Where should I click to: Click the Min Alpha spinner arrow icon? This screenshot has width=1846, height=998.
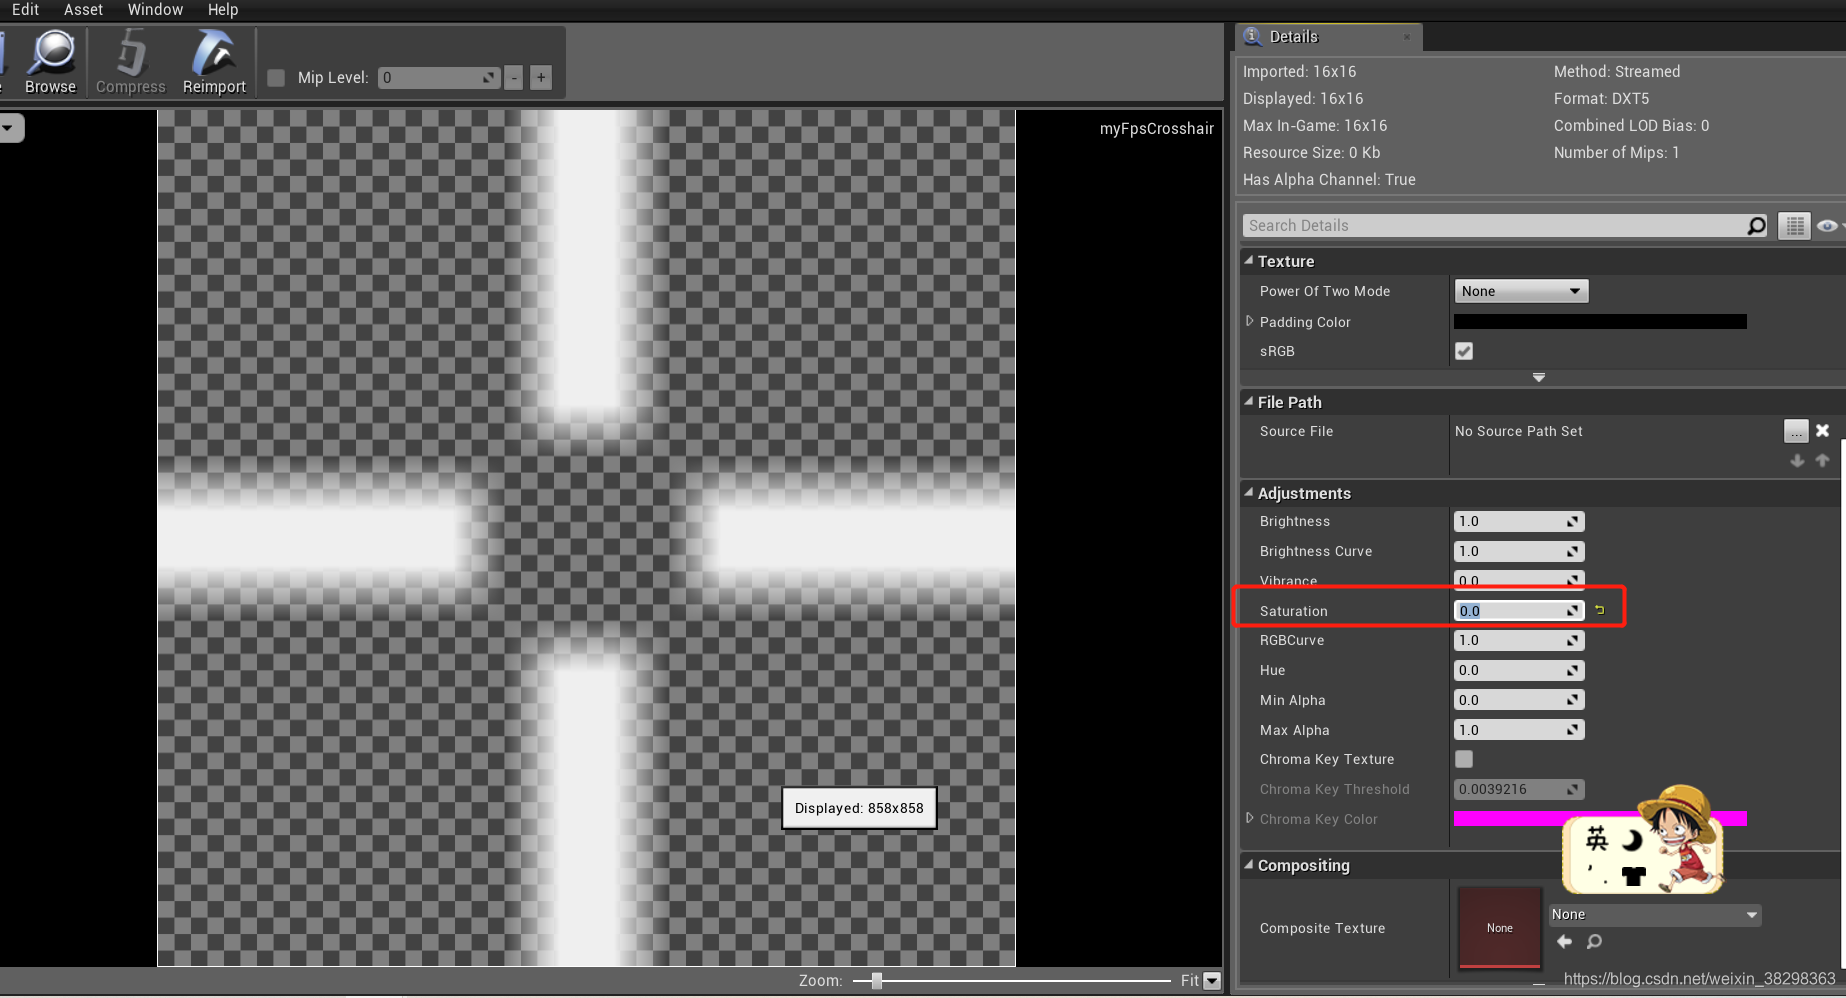(1573, 700)
